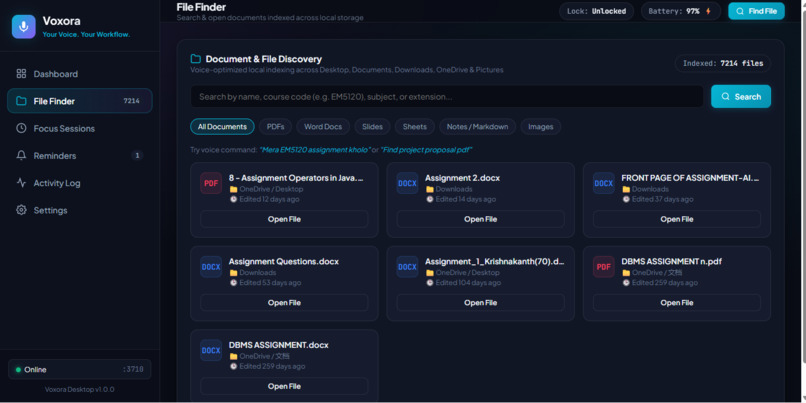Click the Online status bar at sidebar bottom
This screenshot has height=403, width=806.
[x=80, y=369]
